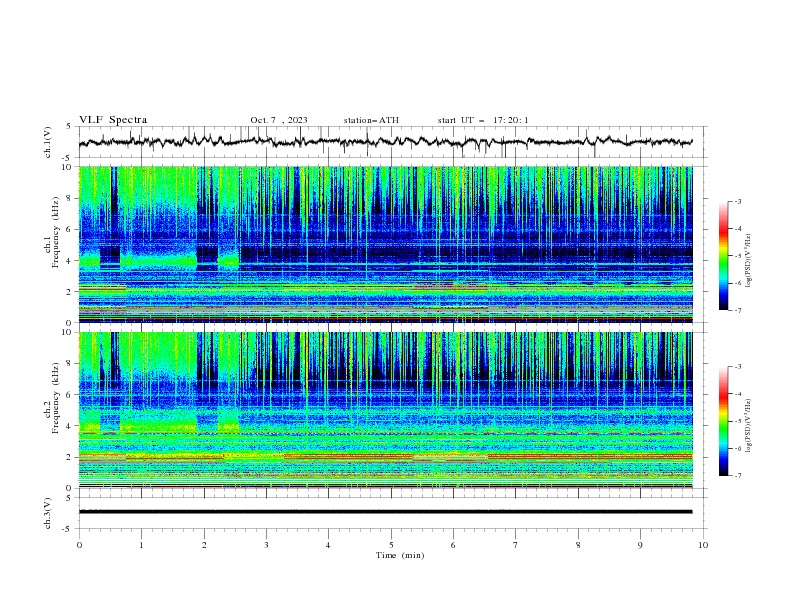Click the "-3" tick on the upper colorbar

(x=737, y=201)
